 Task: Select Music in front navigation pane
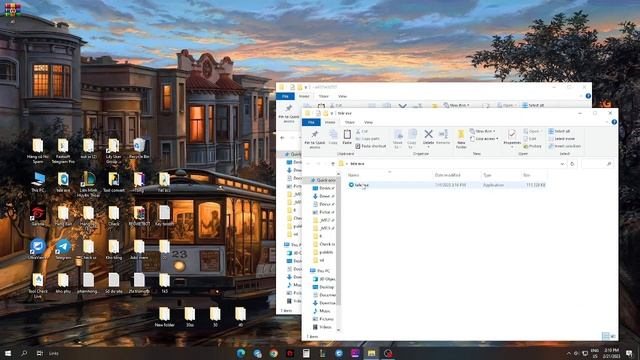pyautogui.click(x=321, y=311)
